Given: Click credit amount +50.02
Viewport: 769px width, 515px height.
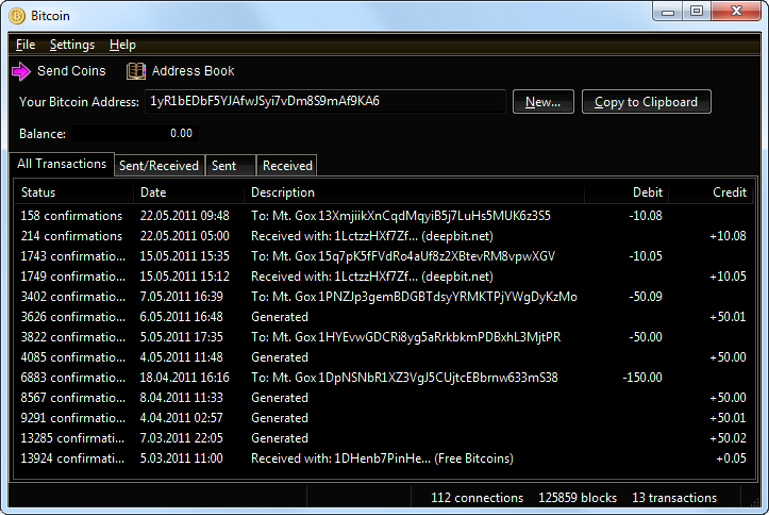Looking at the screenshot, I should coord(728,438).
